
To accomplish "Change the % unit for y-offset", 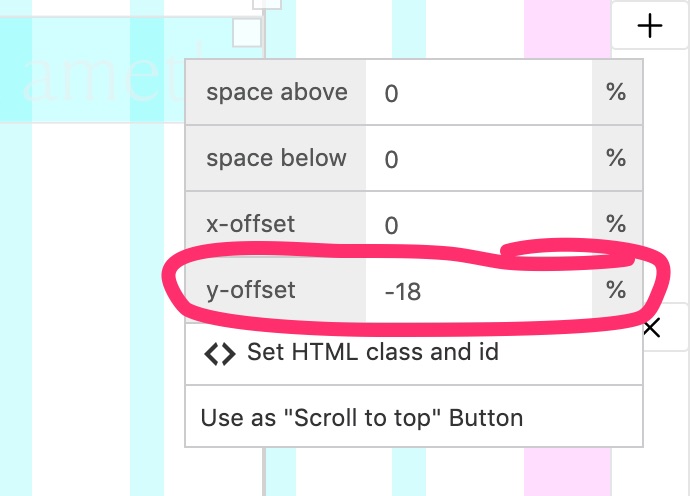I will (616, 291).
